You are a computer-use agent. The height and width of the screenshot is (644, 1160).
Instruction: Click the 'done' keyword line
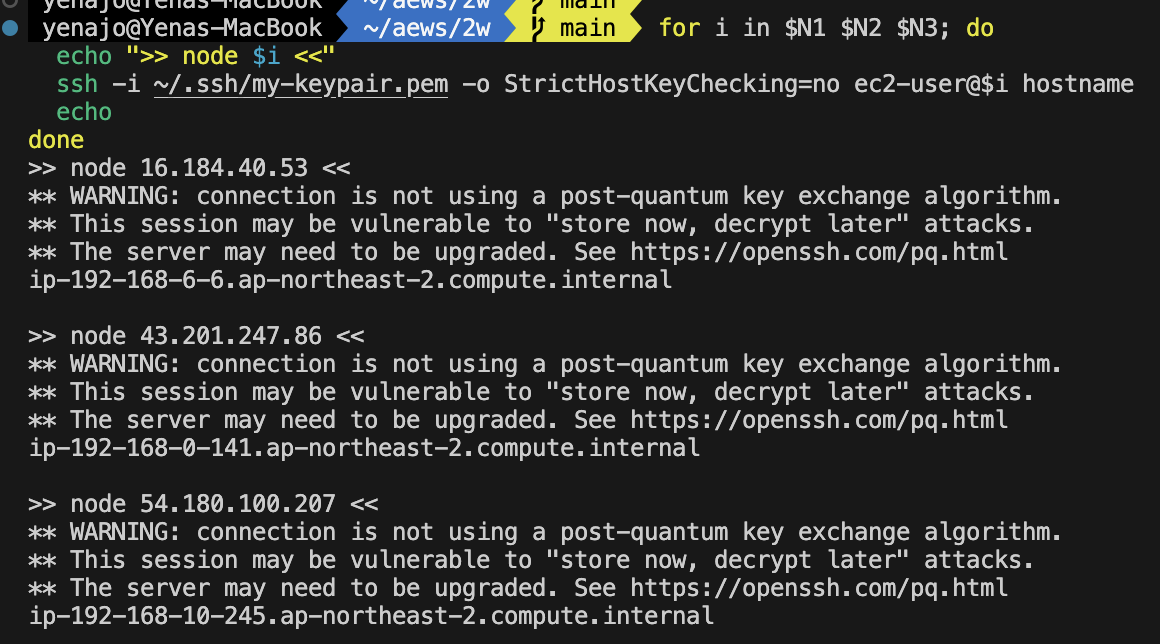pyautogui.click(x=56, y=140)
